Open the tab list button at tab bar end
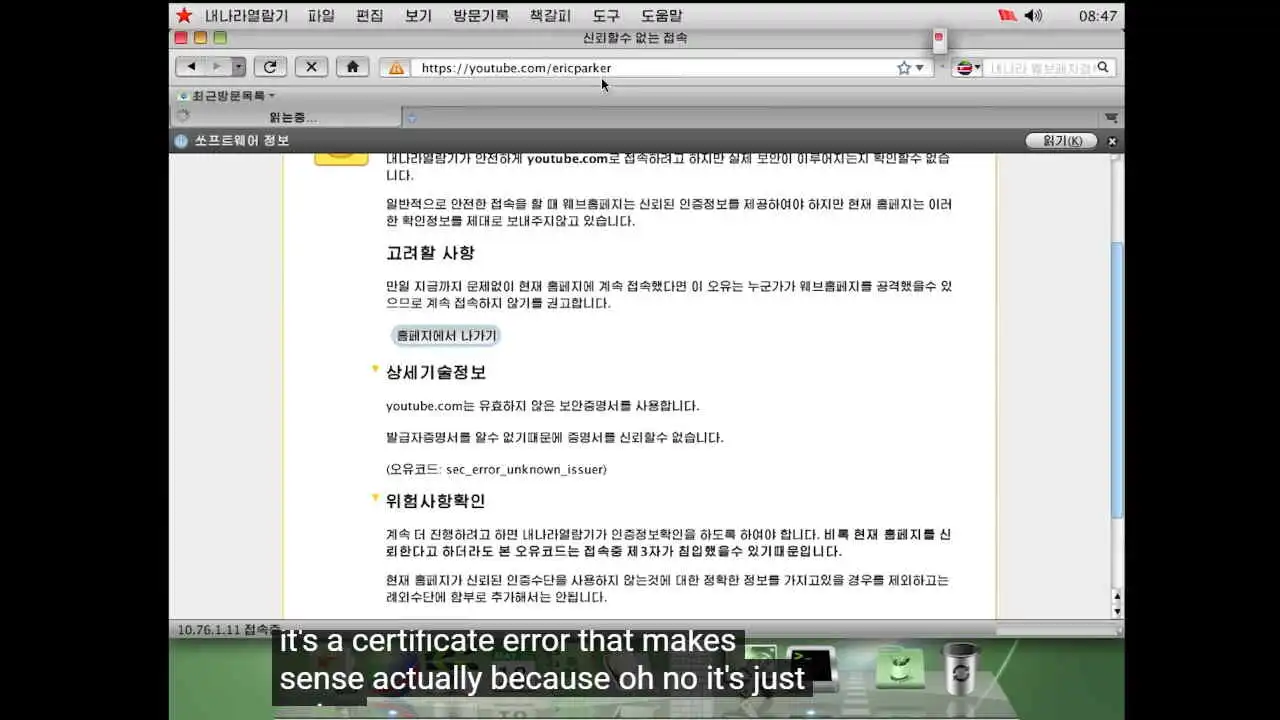The height and width of the screenshot is (720, 1280). click(1111, 118)
